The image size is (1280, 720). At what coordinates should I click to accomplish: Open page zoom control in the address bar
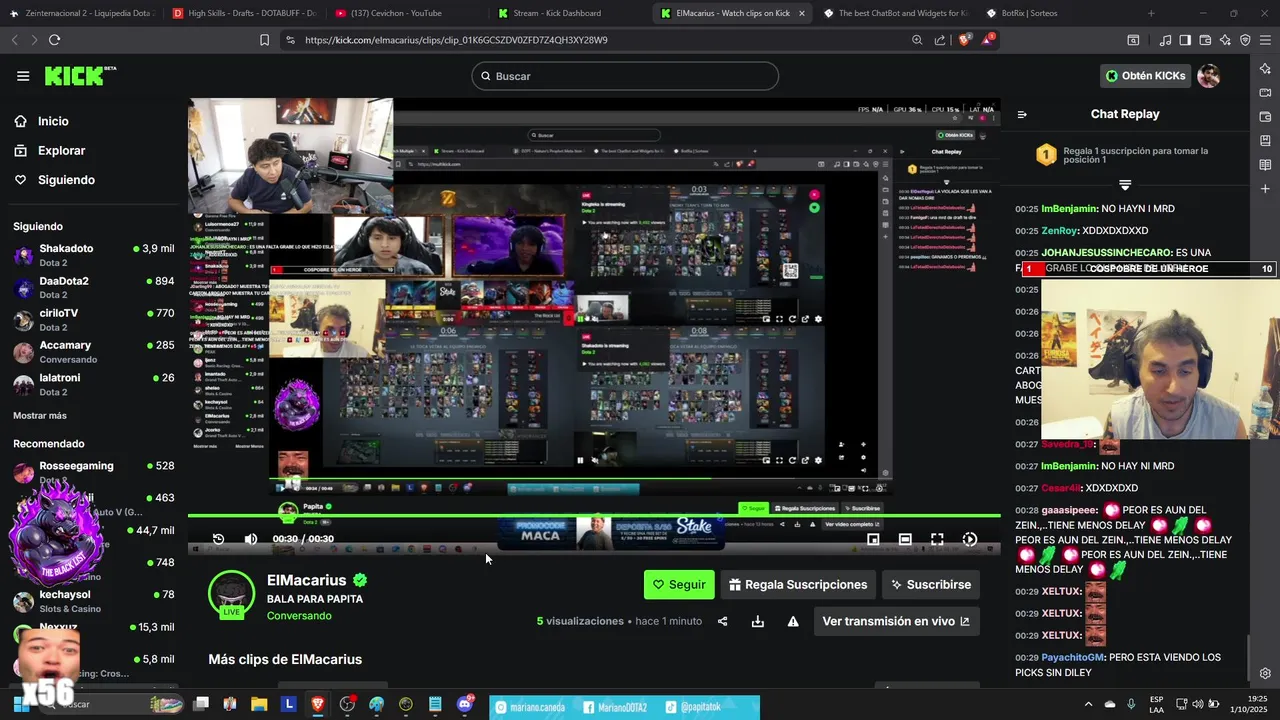click(x=917, y=40)
